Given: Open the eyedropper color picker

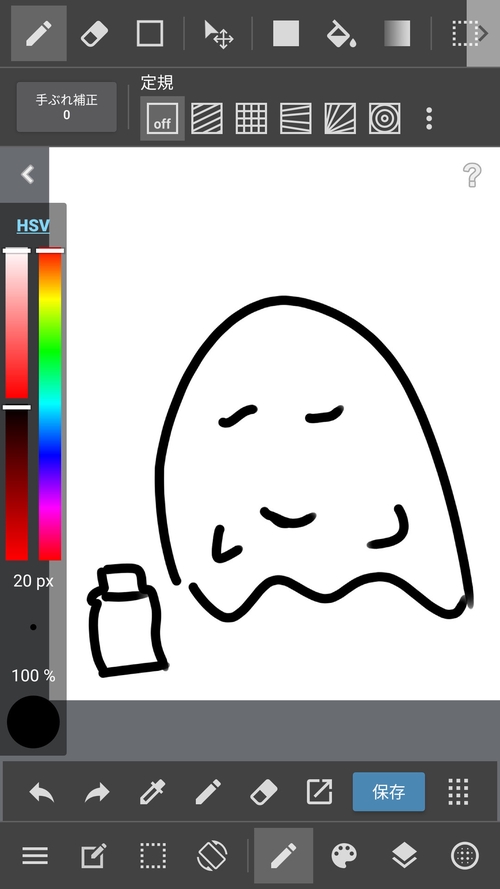Looking at the screenshot, I should point(153,791).
